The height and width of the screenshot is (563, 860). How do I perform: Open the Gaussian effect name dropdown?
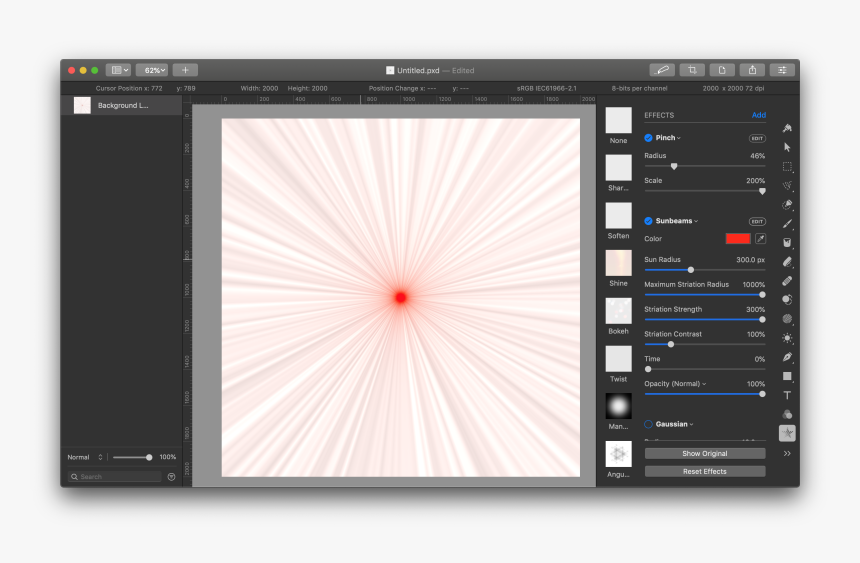pos(675,424)
